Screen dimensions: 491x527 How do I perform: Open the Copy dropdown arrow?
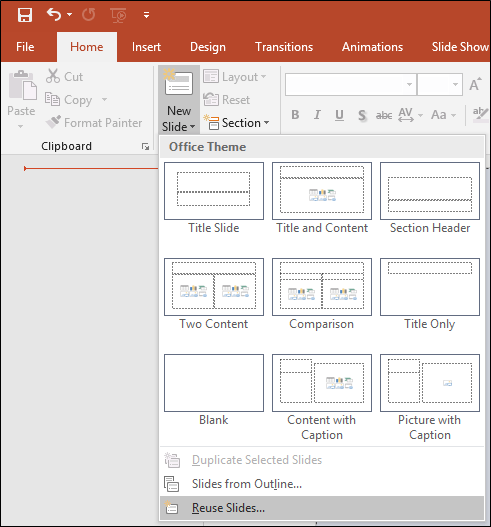pyautogui.click(x=105, y=99)
